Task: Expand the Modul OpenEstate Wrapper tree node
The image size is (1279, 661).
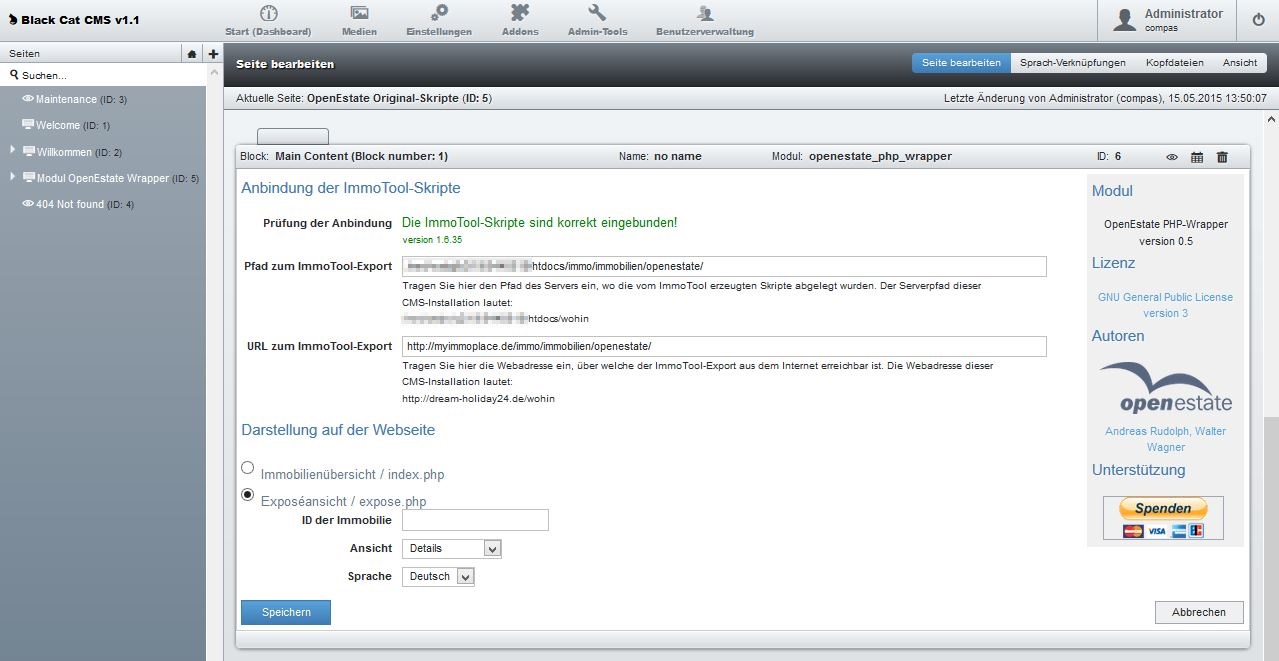Action: tap(13, 176)
